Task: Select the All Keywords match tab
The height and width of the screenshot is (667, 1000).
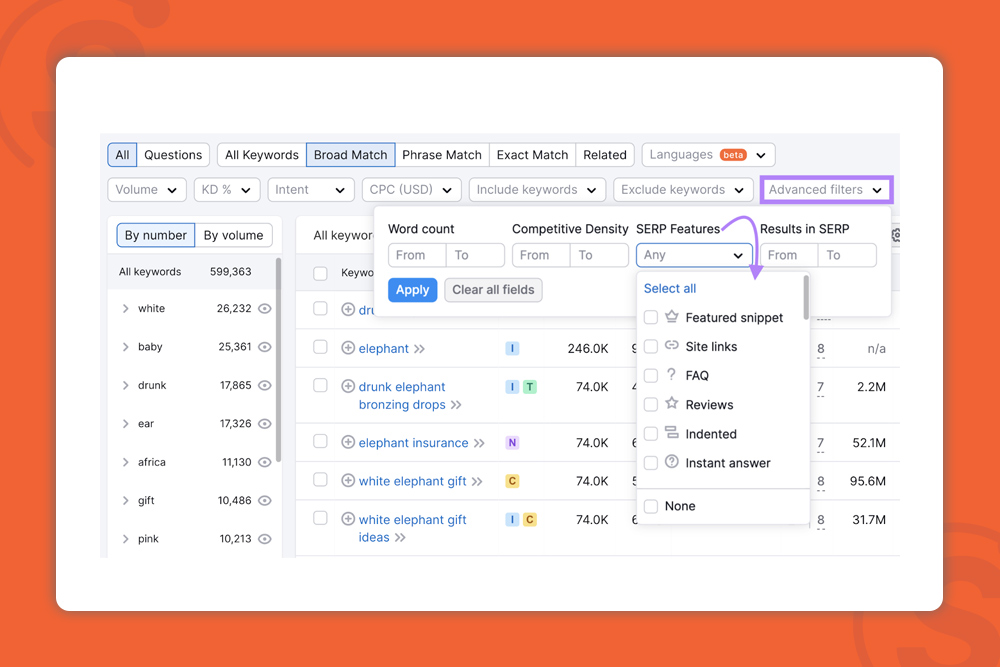Action: tap(261, 155)
